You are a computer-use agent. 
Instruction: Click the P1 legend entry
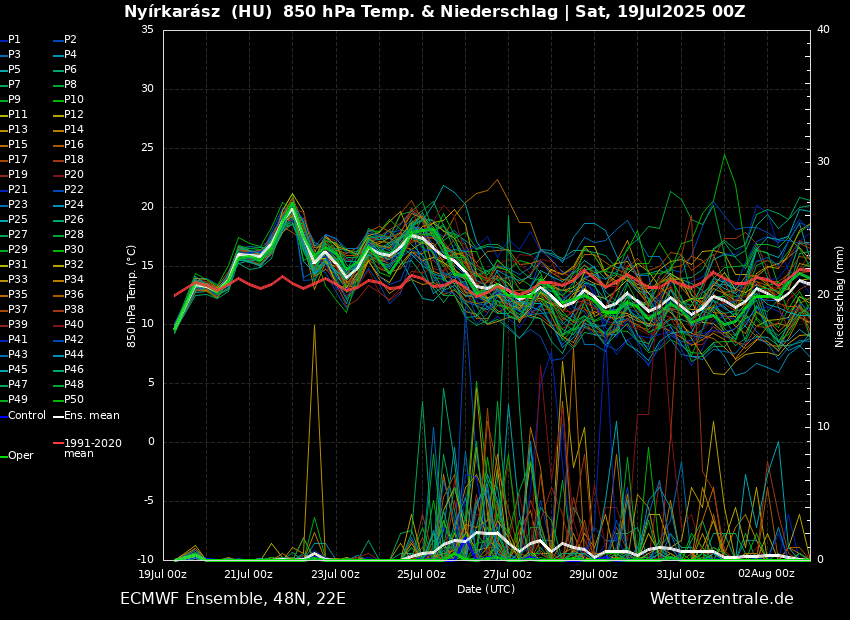pos(14,40)
